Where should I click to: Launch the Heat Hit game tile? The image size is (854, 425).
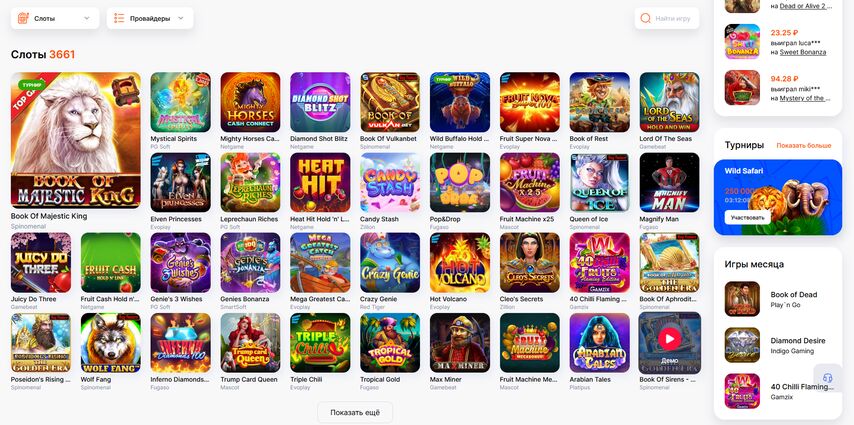[x=320, y=182]
